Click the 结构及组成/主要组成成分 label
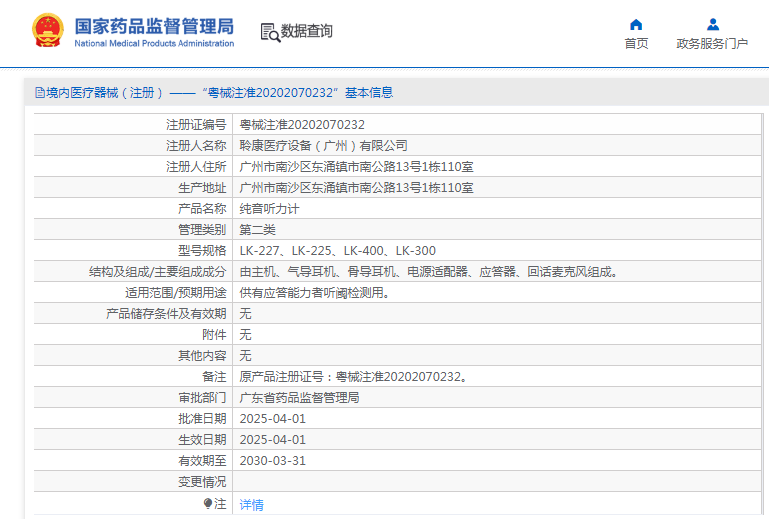The height and width of the screenshot is (519, 769). point(157,272)
